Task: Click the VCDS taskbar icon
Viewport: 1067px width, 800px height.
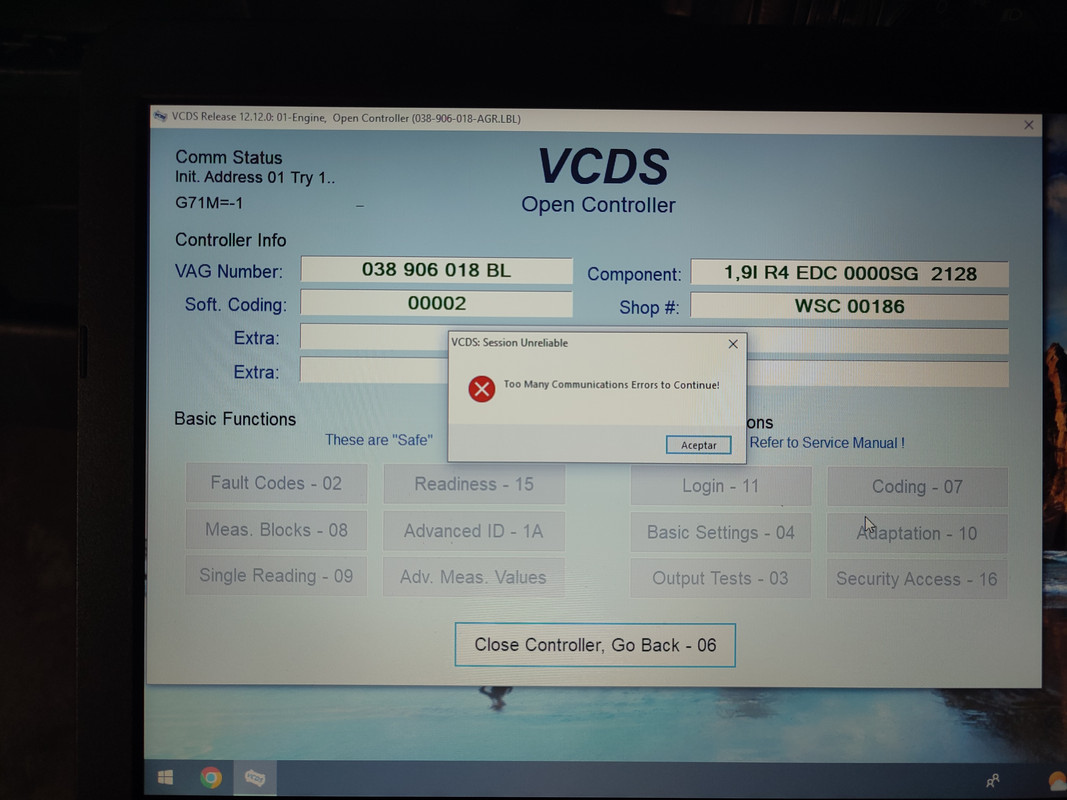Action: coord(255,777)
